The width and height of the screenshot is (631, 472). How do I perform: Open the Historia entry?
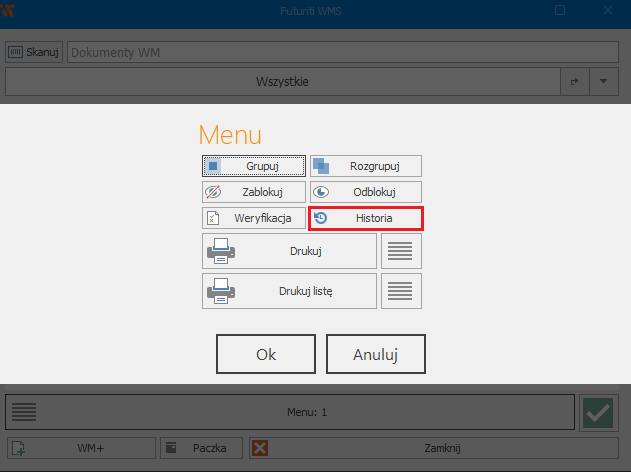pos(366,218)
